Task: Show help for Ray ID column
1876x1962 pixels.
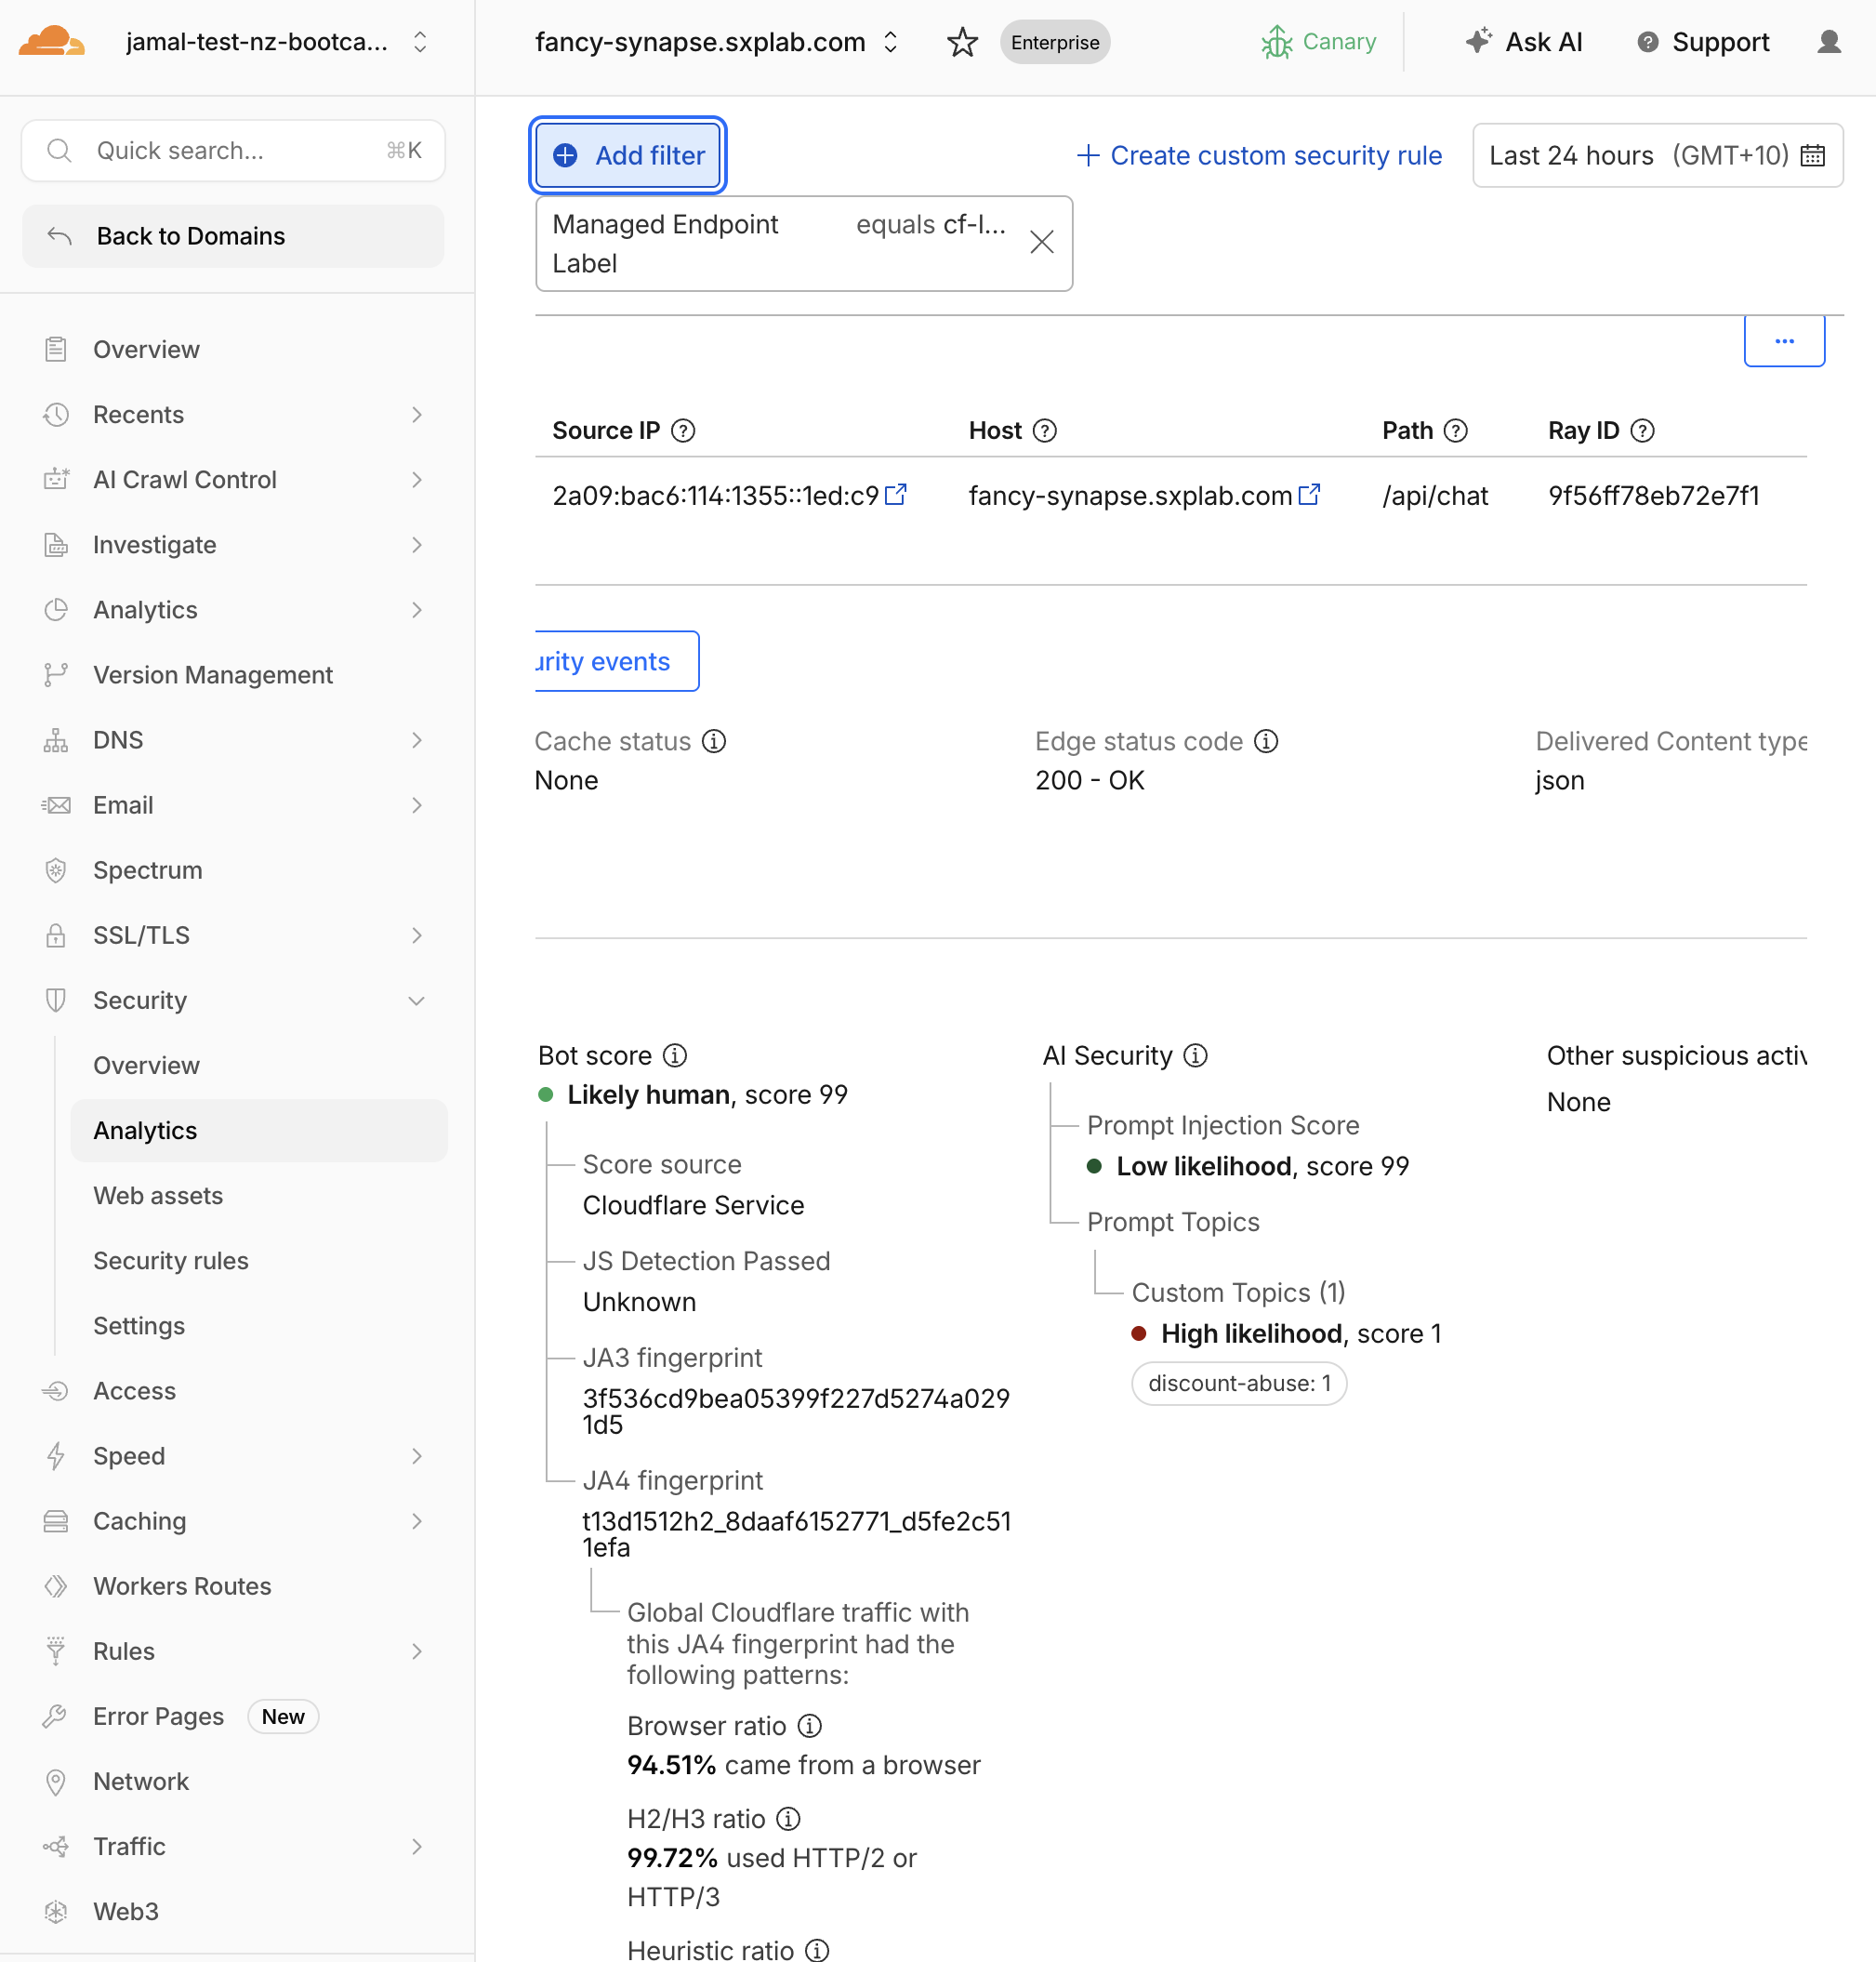Action: (1642, 430)
